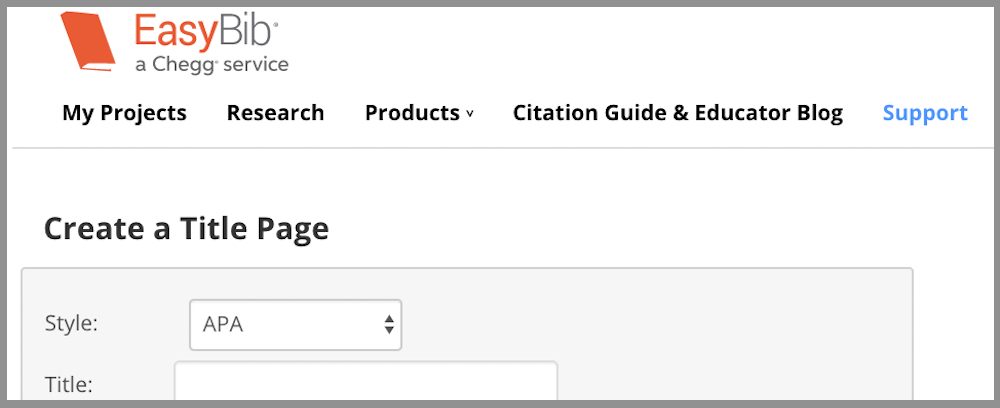Click the "Title:" field label

click(69, 382)
